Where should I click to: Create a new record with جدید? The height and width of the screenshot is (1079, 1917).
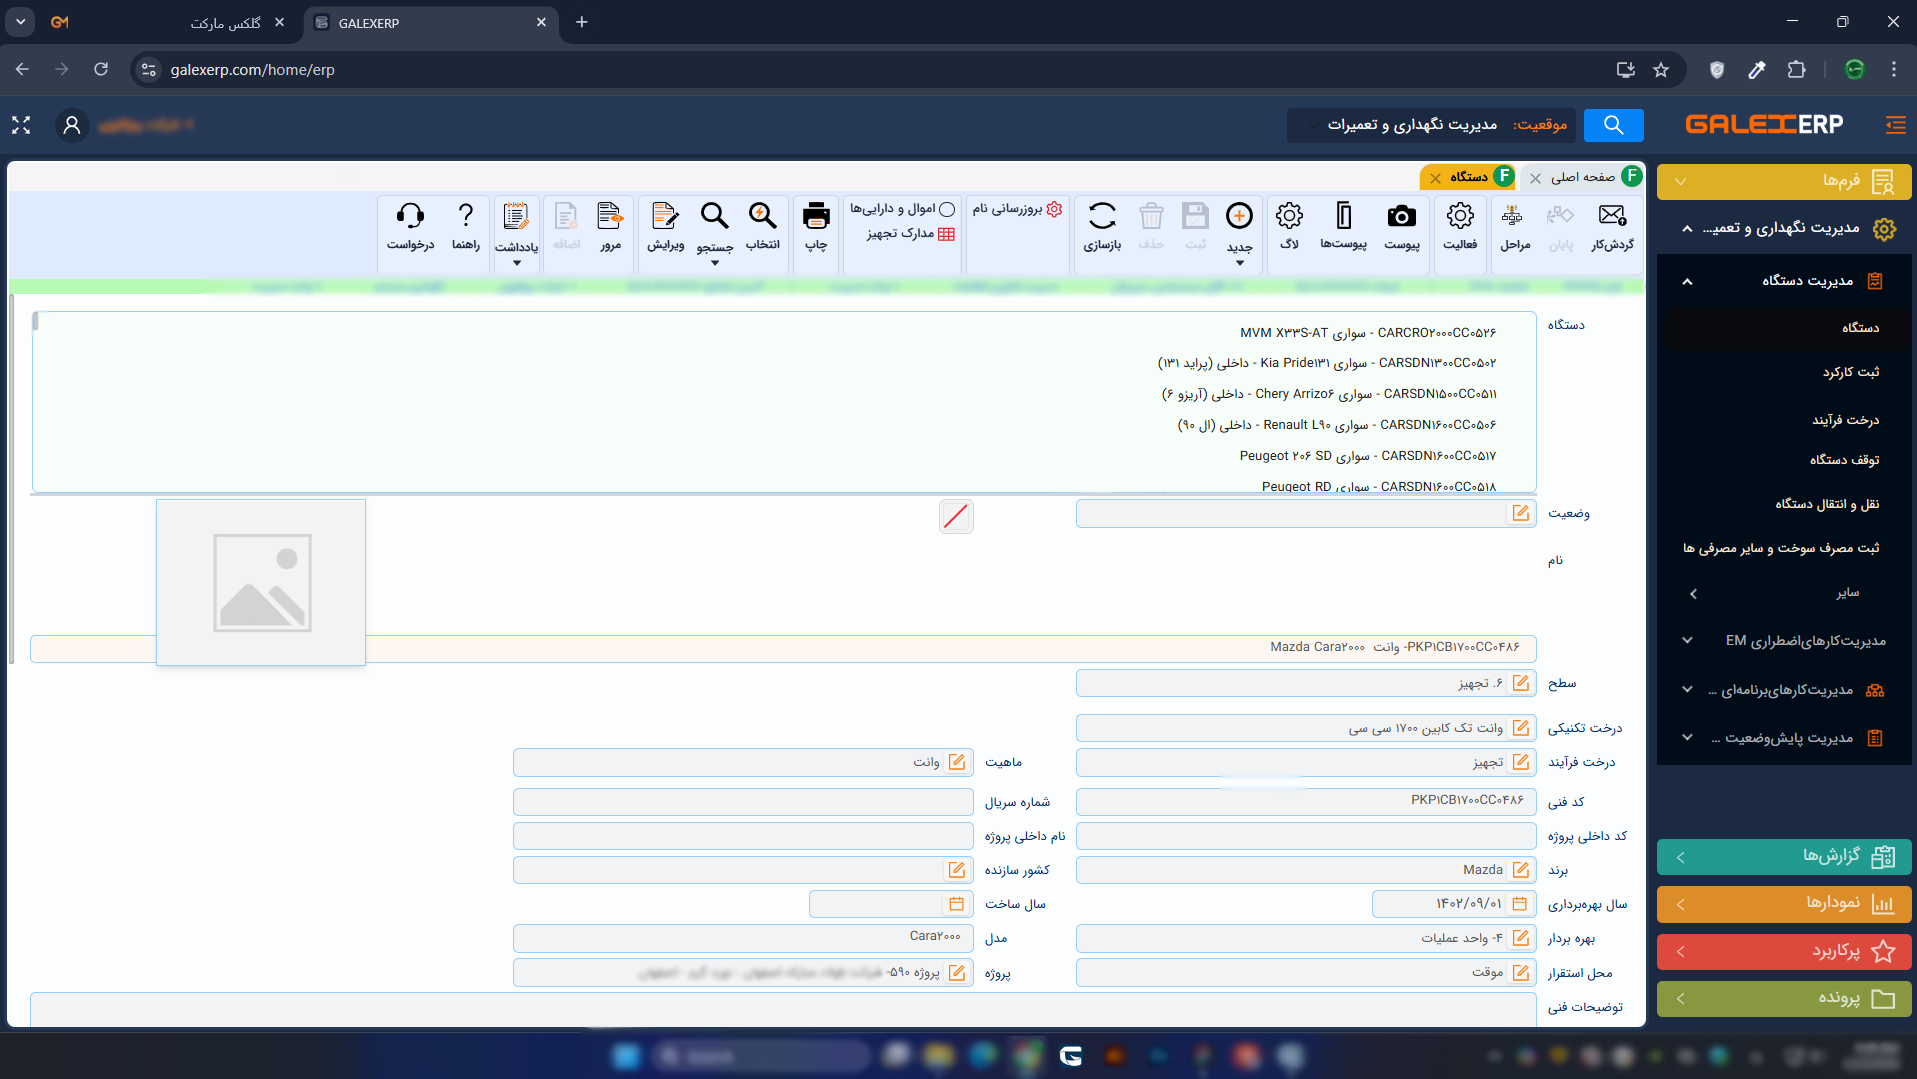tap(1239, 228)
